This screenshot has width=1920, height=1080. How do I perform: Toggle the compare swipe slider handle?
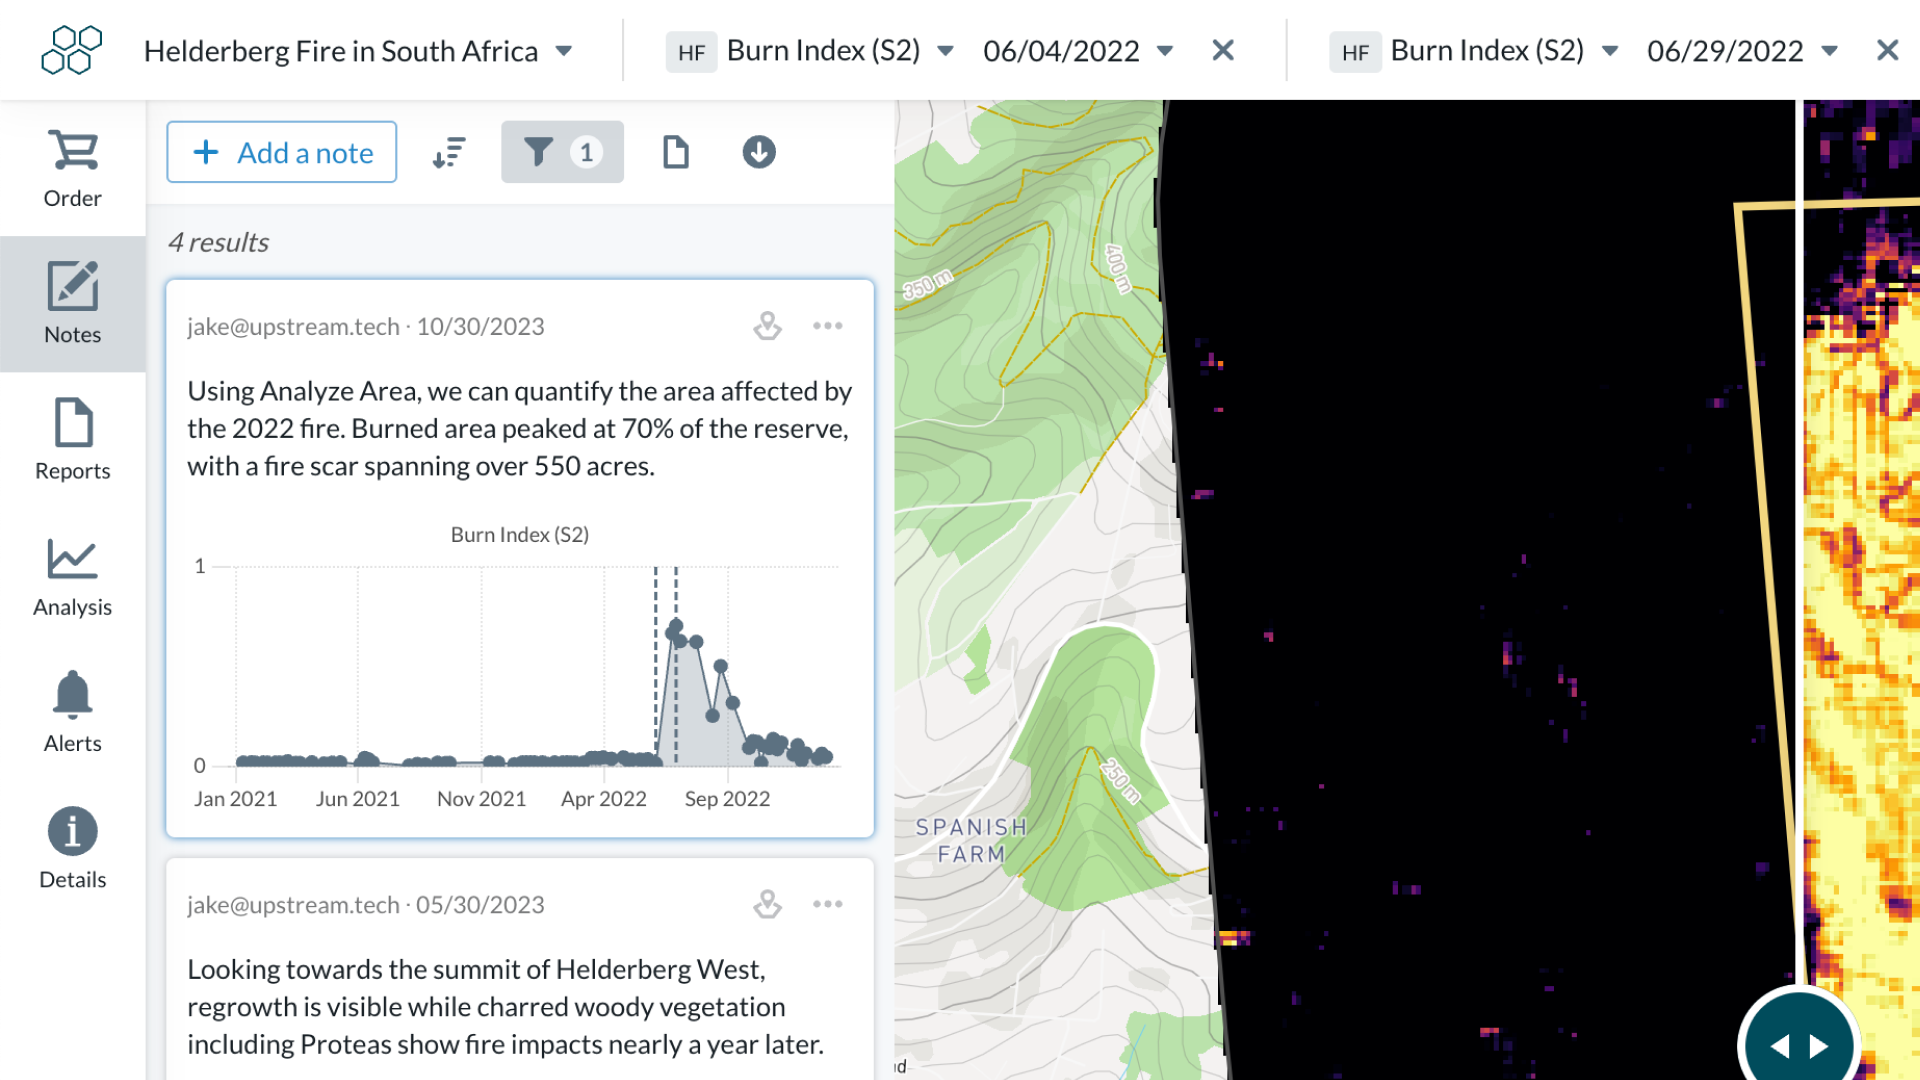pos(1799,1044)
